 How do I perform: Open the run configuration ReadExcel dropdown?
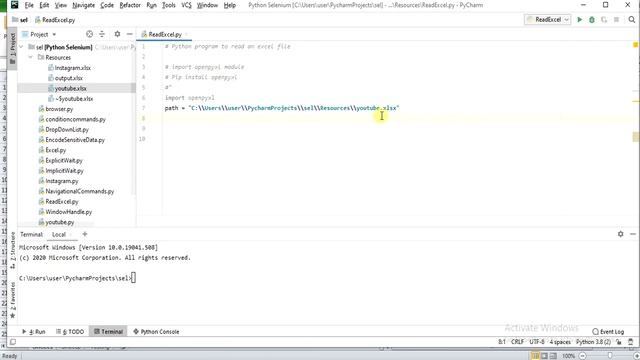[x=547, y=20]
